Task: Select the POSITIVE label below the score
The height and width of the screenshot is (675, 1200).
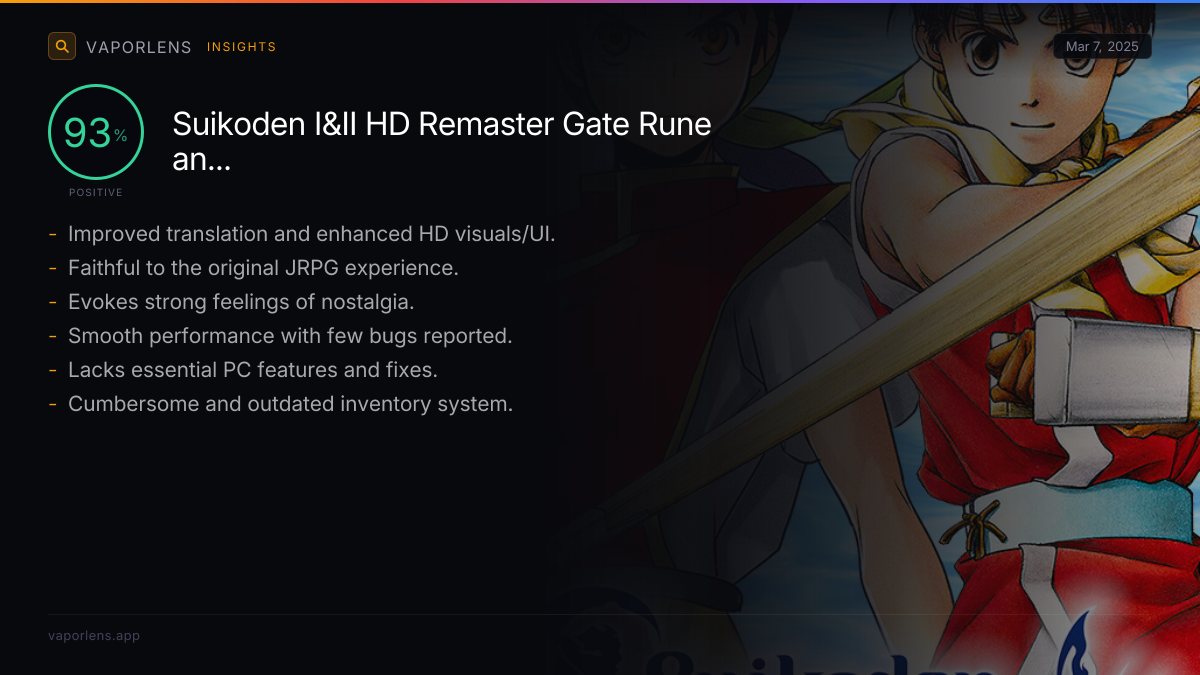Action: coord(96,192)
